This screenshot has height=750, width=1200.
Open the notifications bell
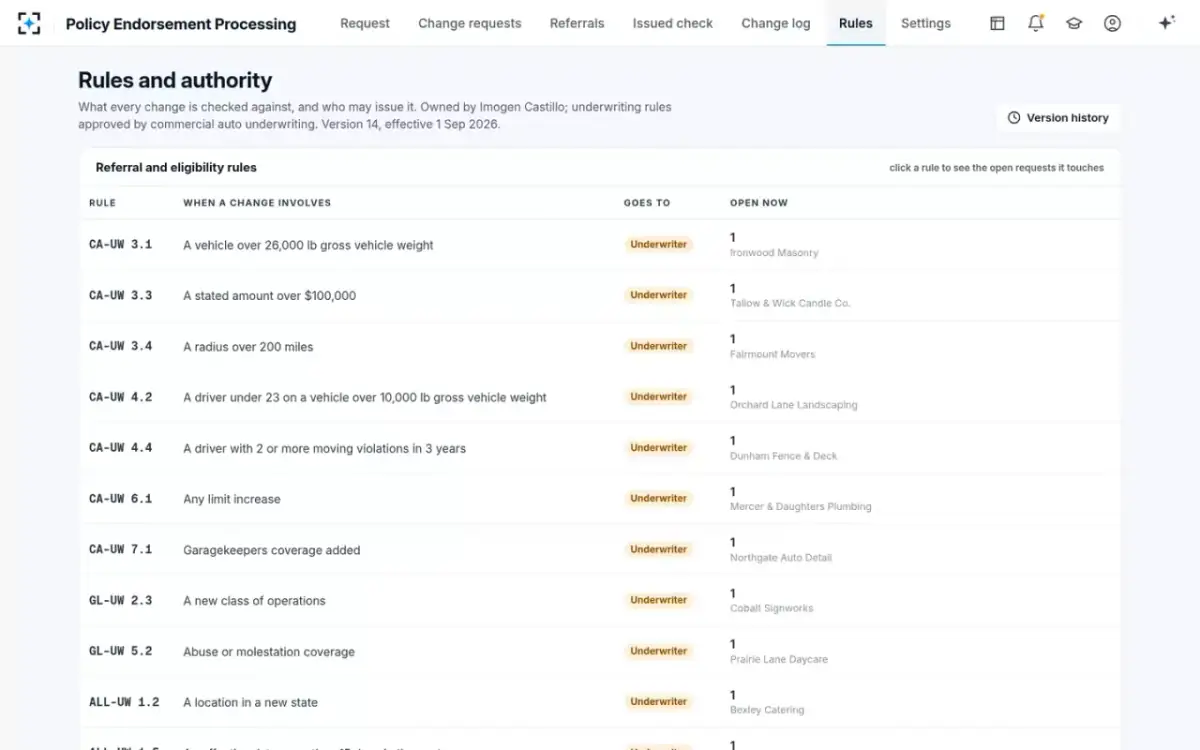point(1036,23)
